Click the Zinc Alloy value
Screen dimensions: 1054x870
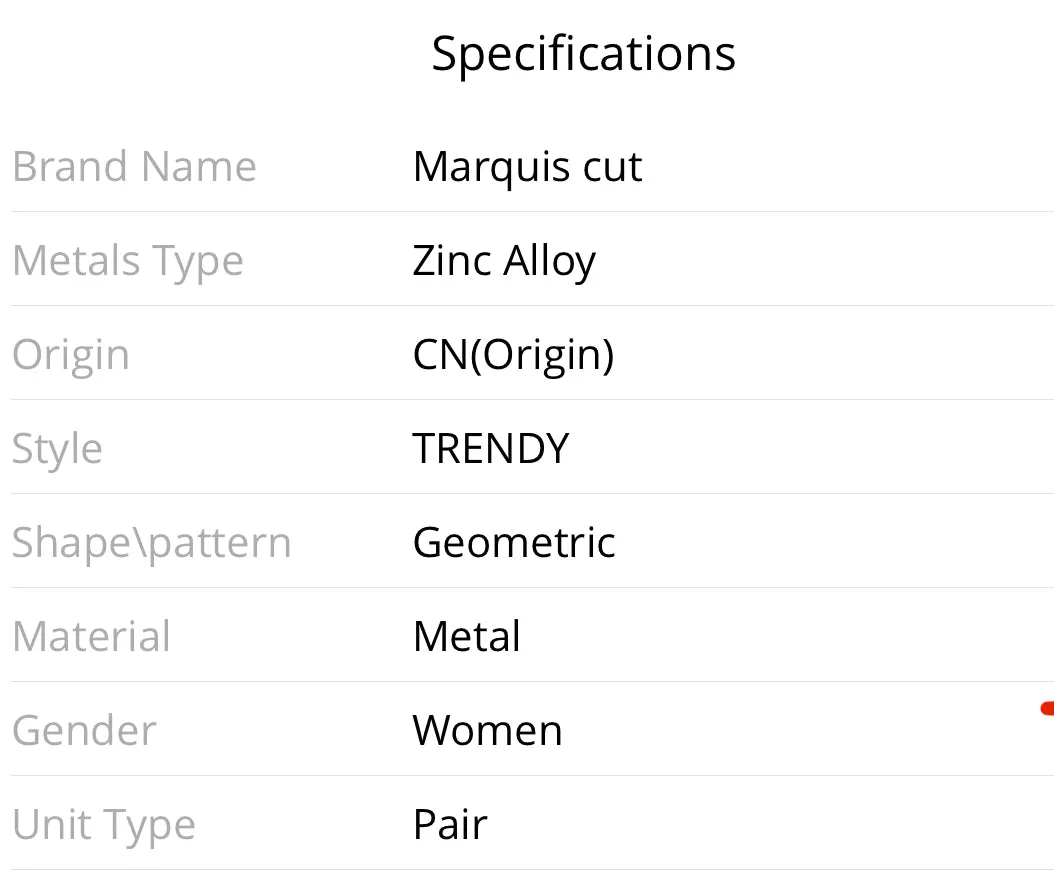coord(504,262)
